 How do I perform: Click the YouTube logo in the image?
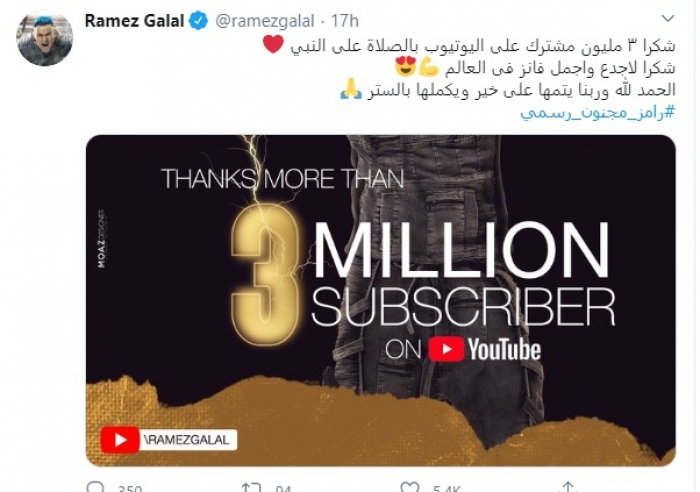pos(485,350)
